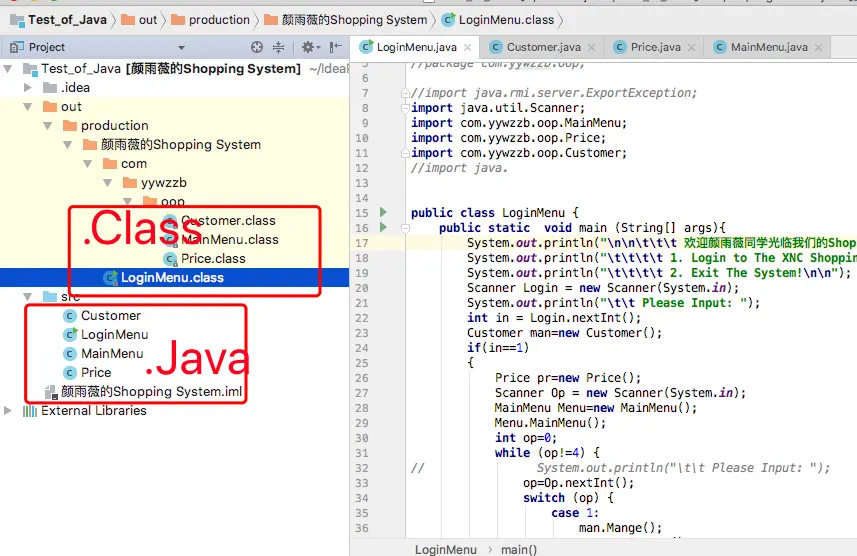The height and width of the screenshot is (556, 857).
Task: Collapse the Shopping System folder under production
Action: 68,145
